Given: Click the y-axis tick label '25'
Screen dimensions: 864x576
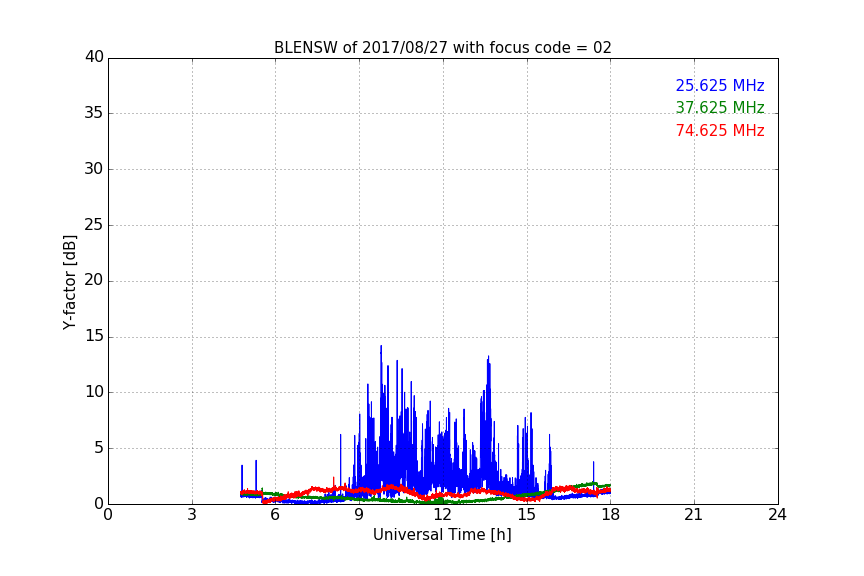Looking at the screenshot, I should pyautogui.click(x=94, y=225).
